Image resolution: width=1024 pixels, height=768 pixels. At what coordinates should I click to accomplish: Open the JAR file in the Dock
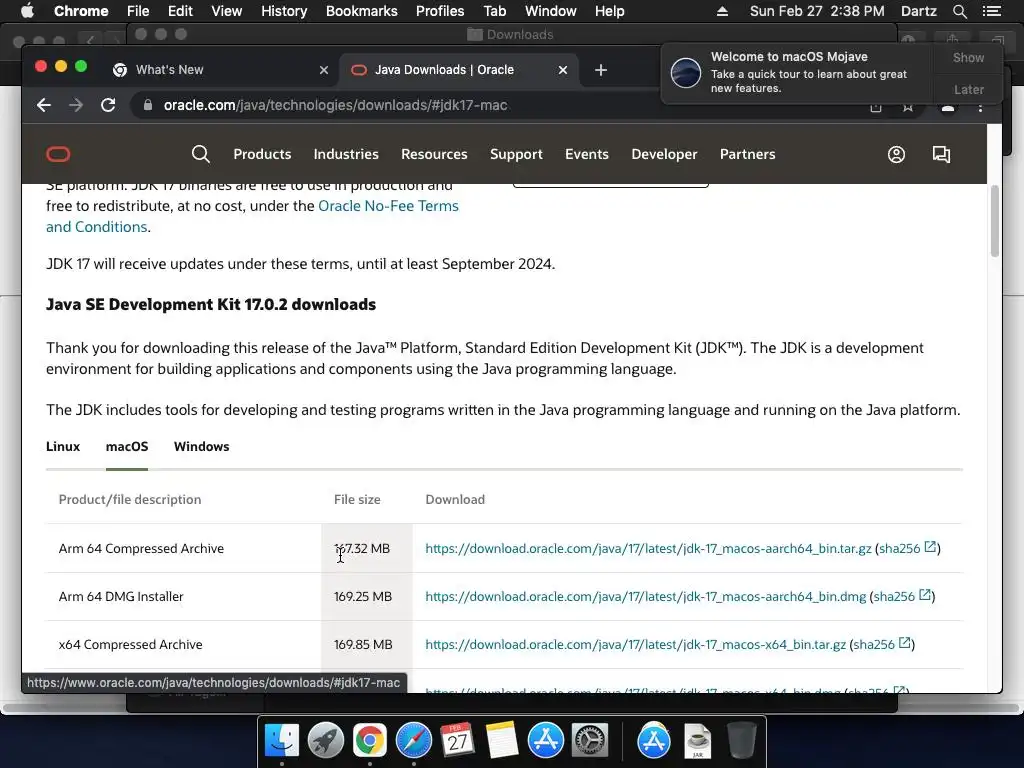(x=697, y=741)
